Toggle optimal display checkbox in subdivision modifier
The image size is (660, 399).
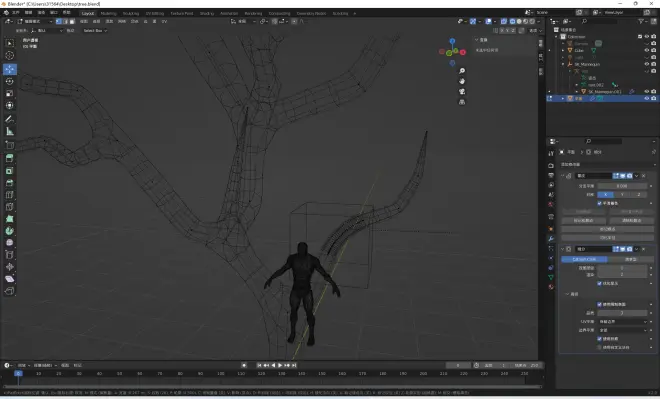(x=599, y=283)
